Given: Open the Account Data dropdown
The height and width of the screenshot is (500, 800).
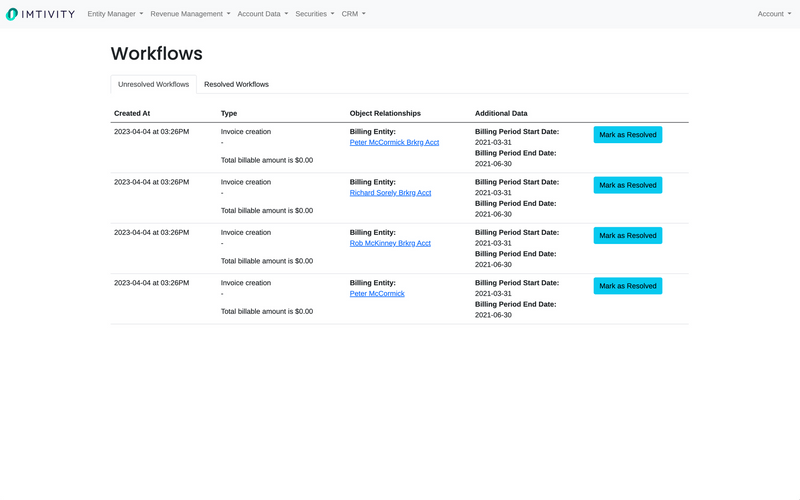Looking at the screenshot, I should point(262,14).
